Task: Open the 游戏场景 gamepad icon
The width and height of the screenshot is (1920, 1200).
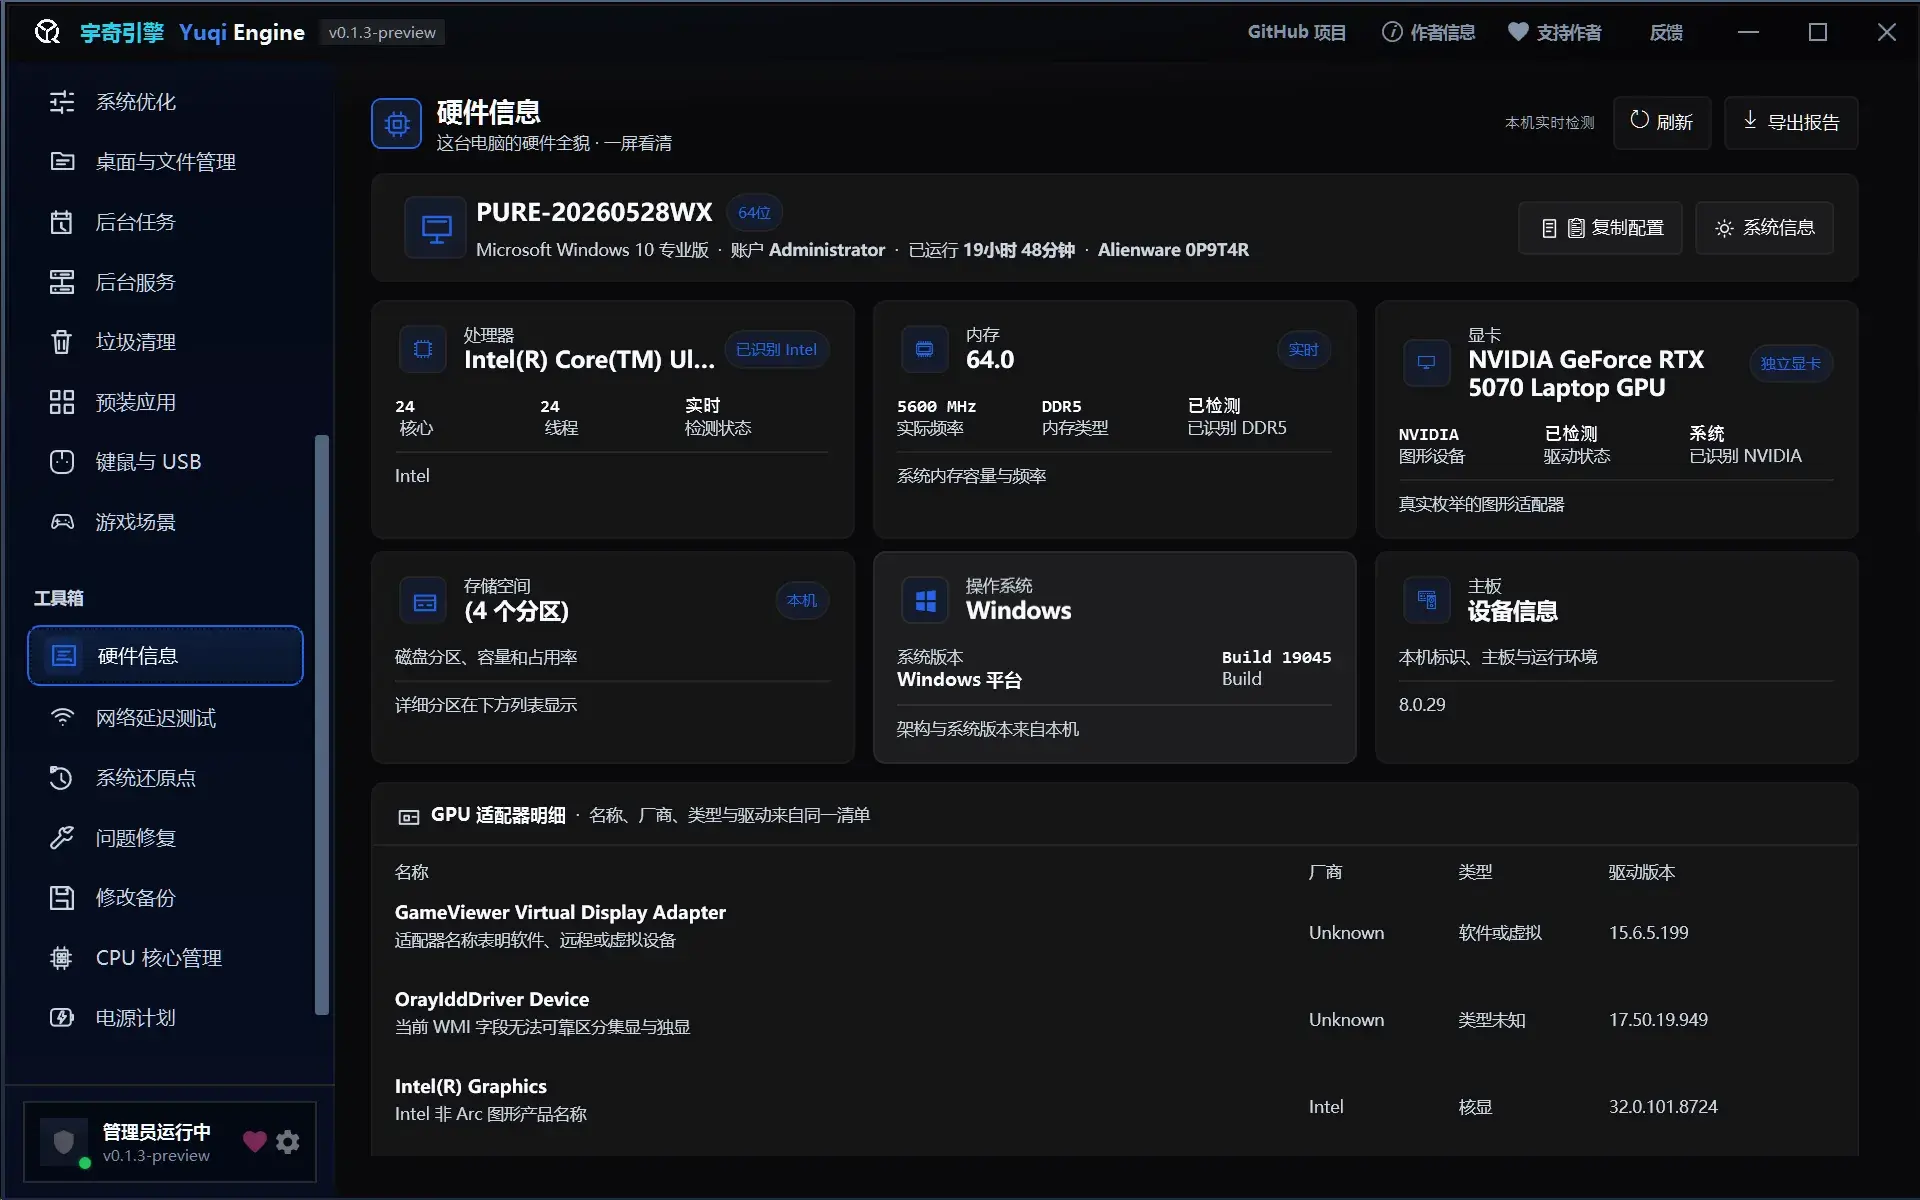Action: pos(62,522)
